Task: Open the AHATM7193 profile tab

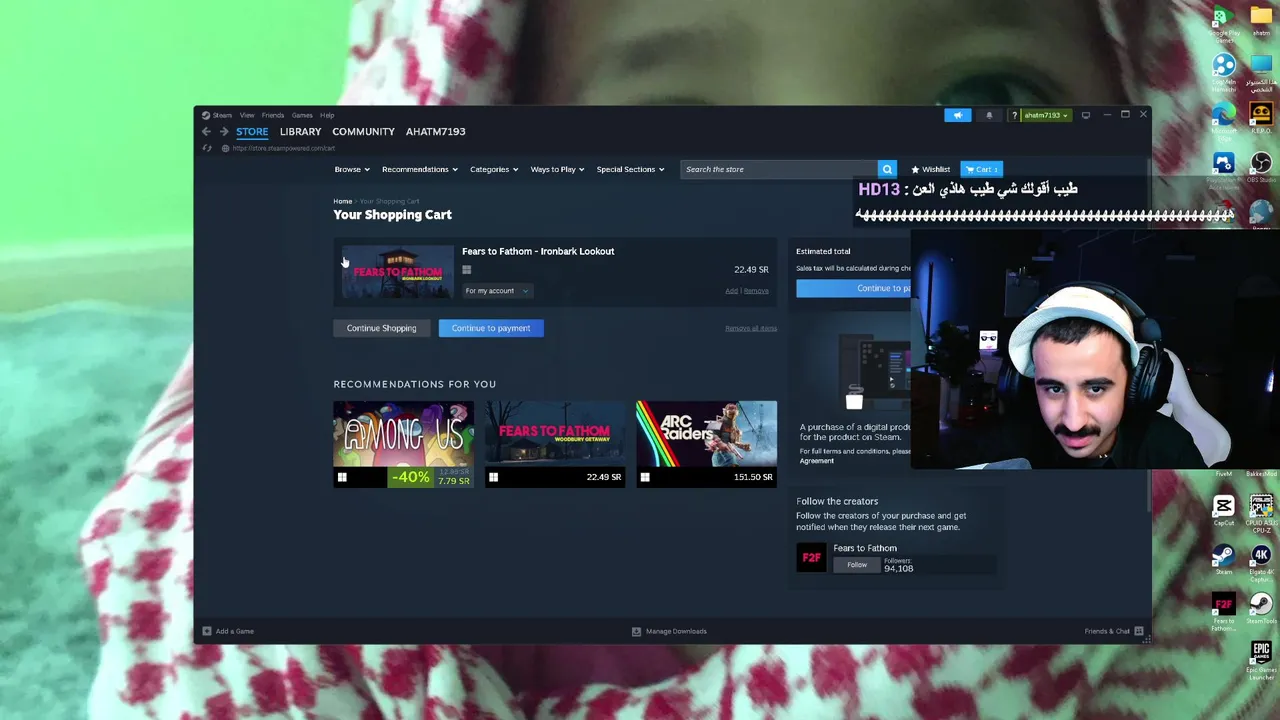Action: (x=435, y=132)
